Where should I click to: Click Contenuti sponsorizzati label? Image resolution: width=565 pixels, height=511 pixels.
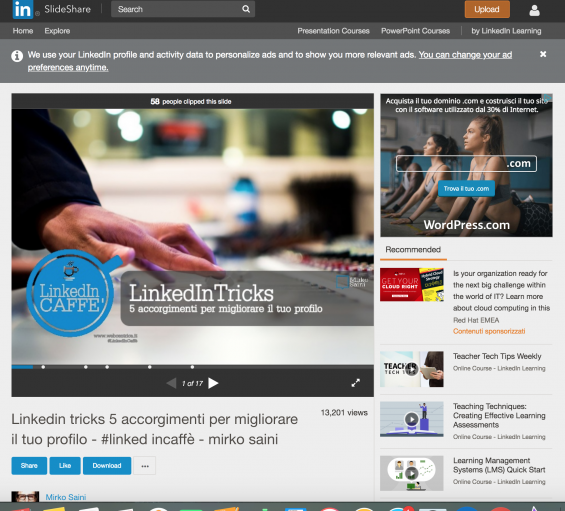[x=489, y=331]
